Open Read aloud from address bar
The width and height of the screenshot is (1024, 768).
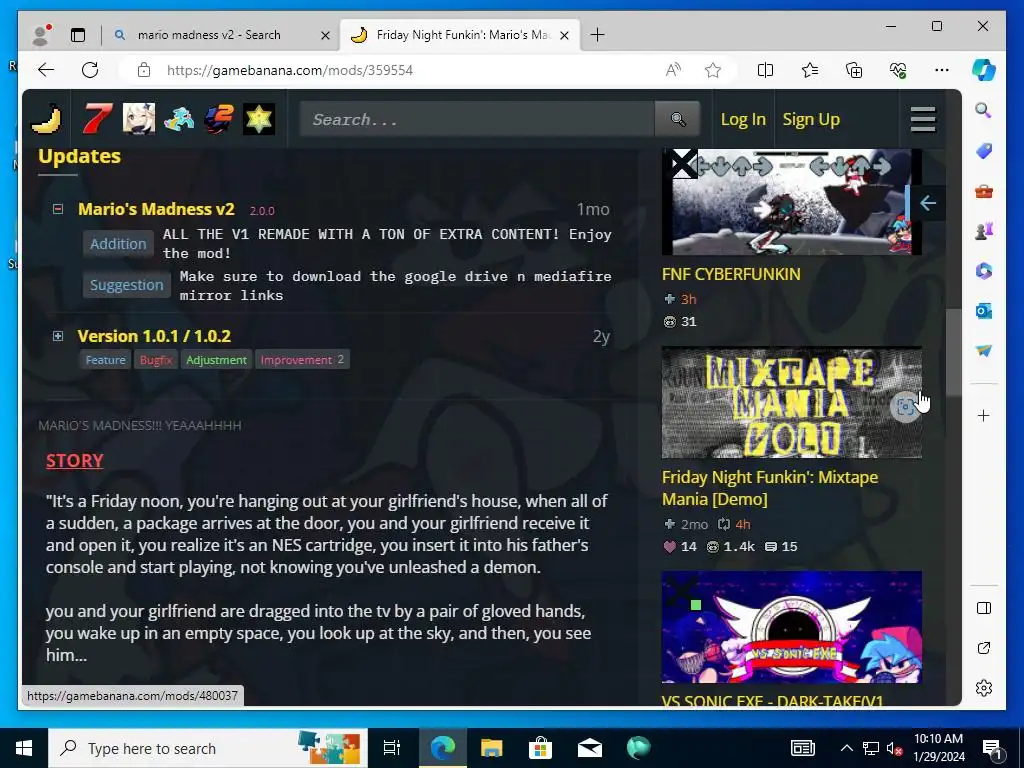point(673,70)
